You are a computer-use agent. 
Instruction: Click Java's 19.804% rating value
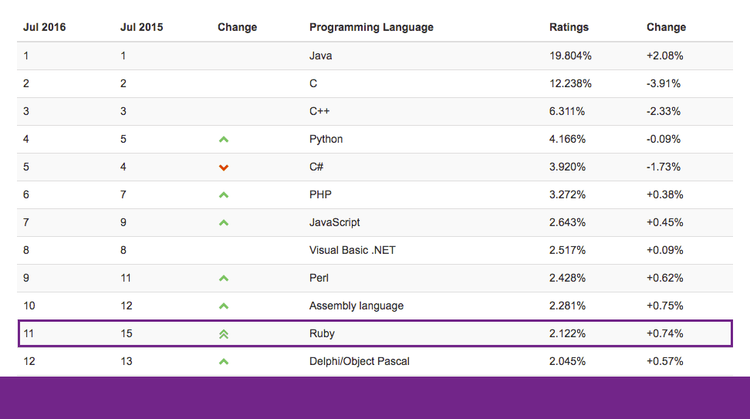tap(572, 56)
